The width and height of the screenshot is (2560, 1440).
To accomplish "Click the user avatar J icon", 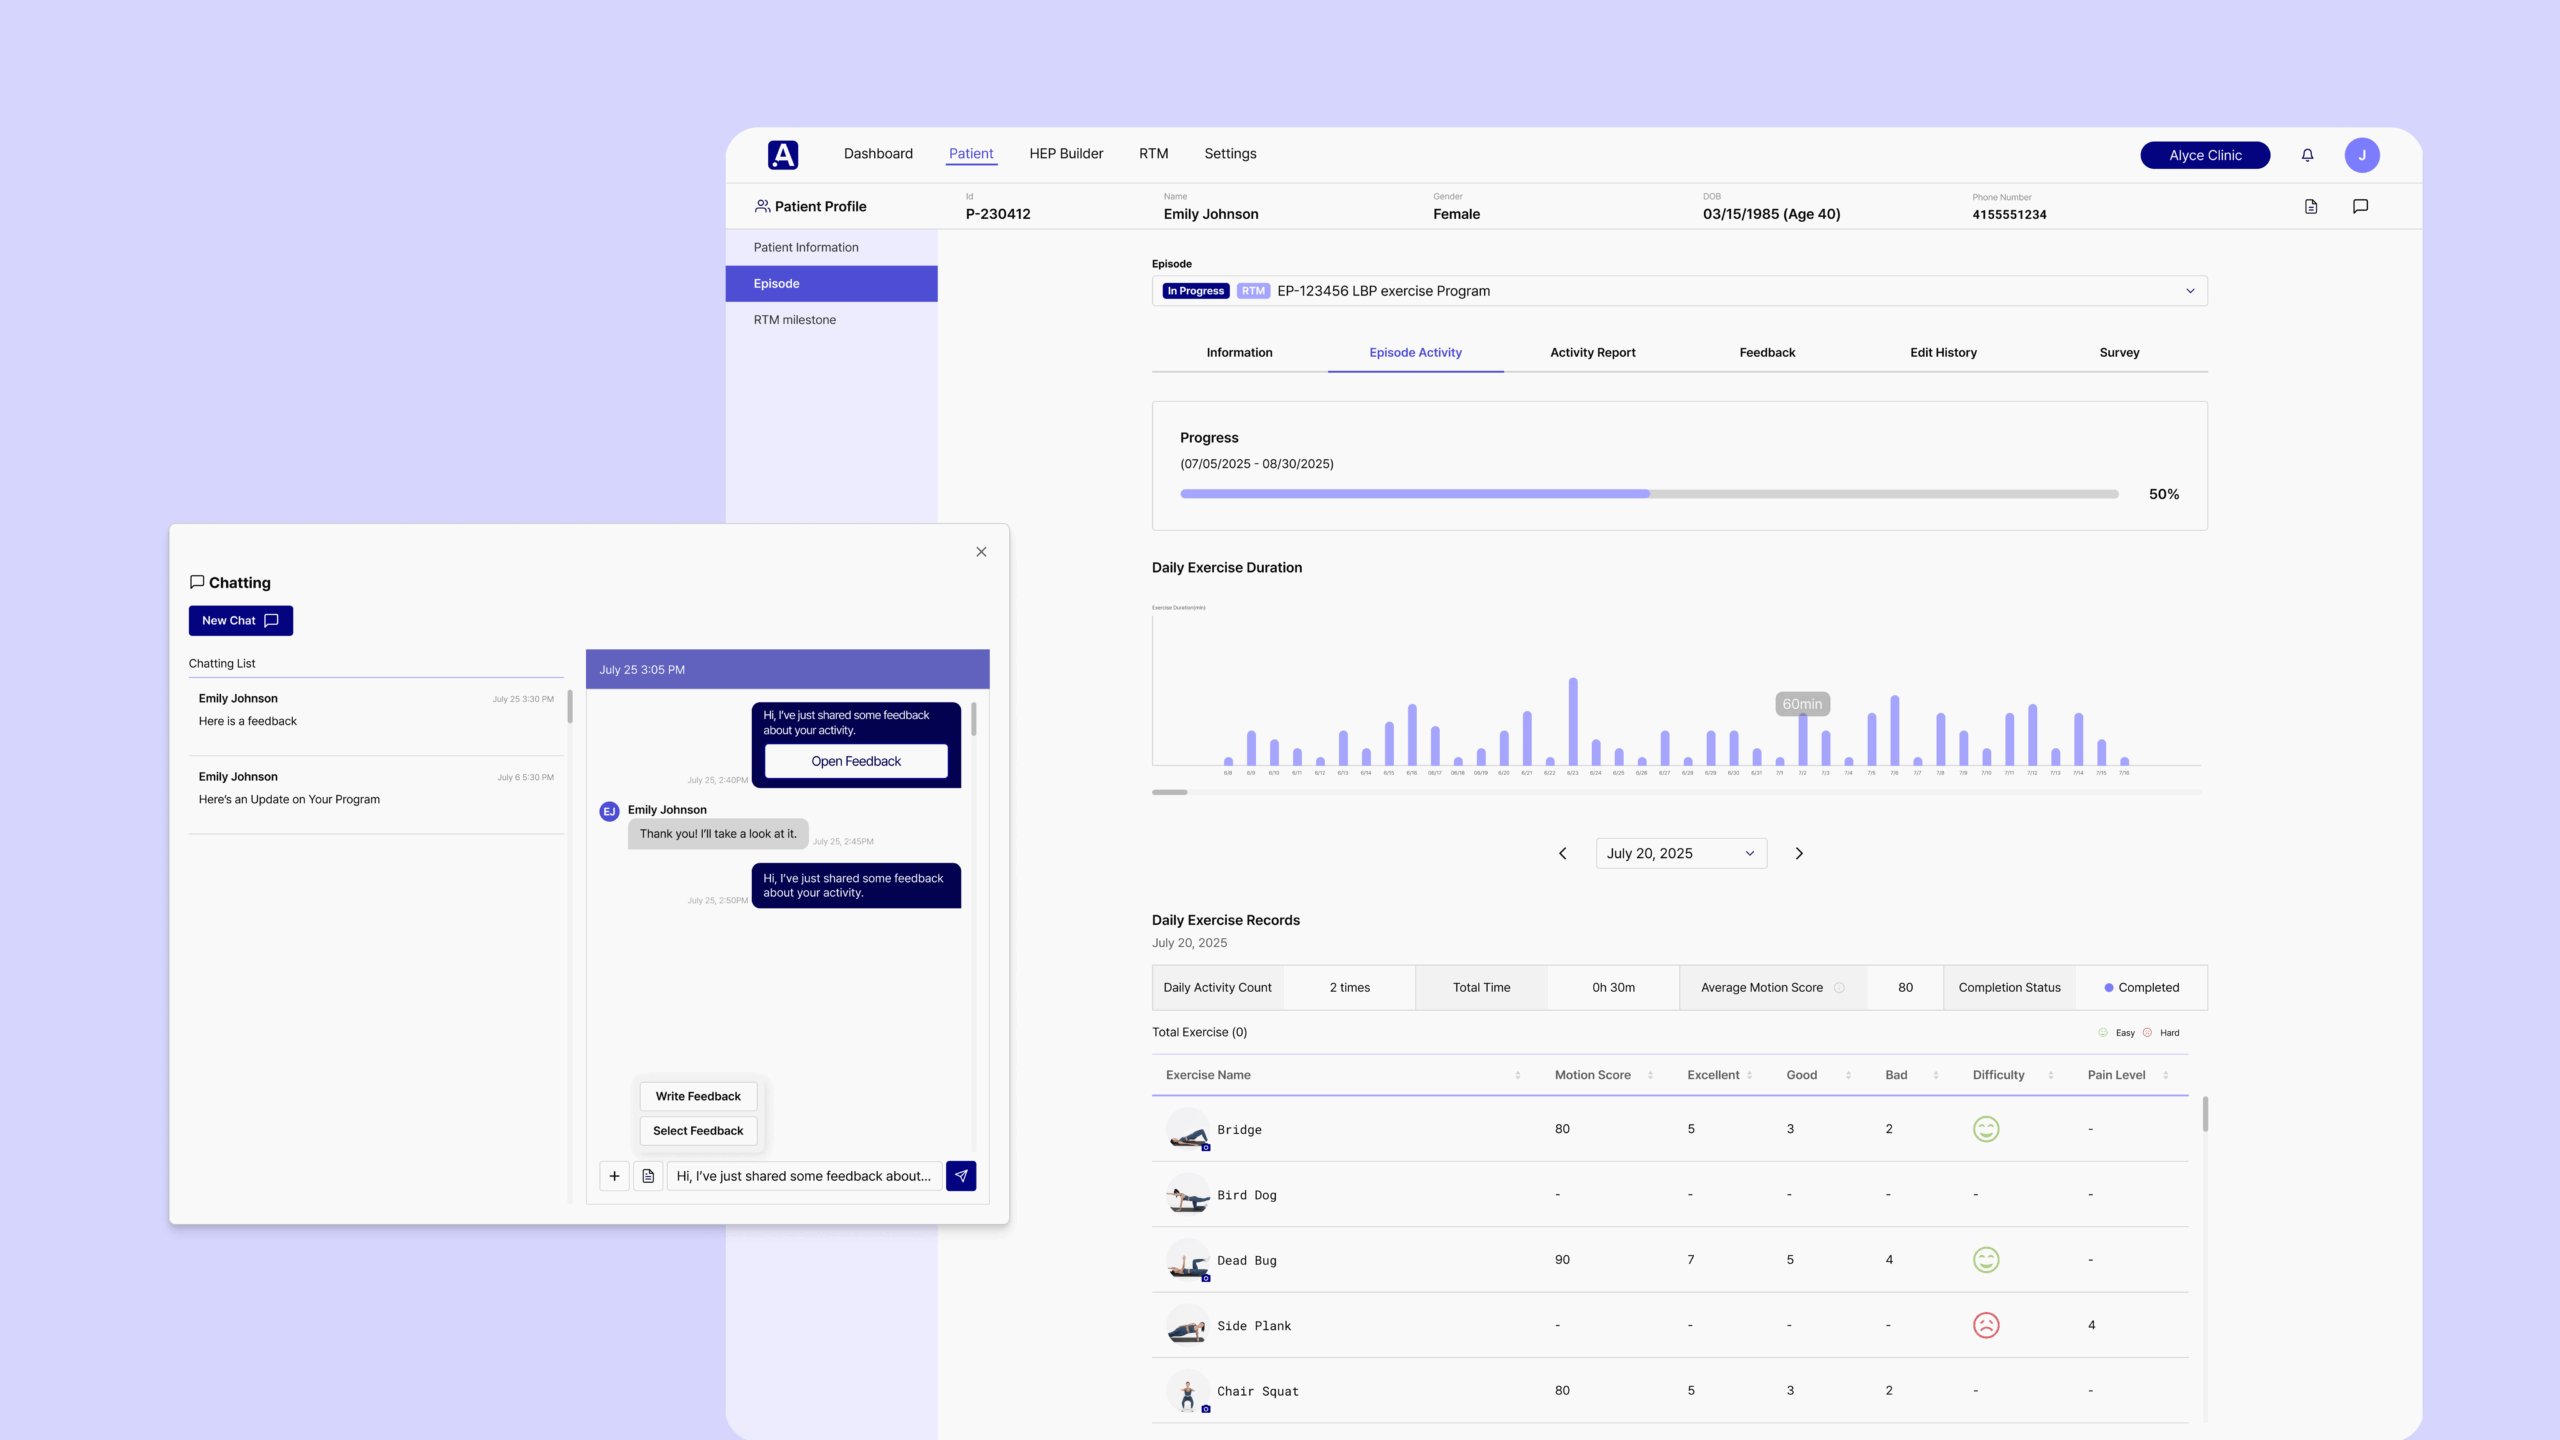I will [2362, 155].
